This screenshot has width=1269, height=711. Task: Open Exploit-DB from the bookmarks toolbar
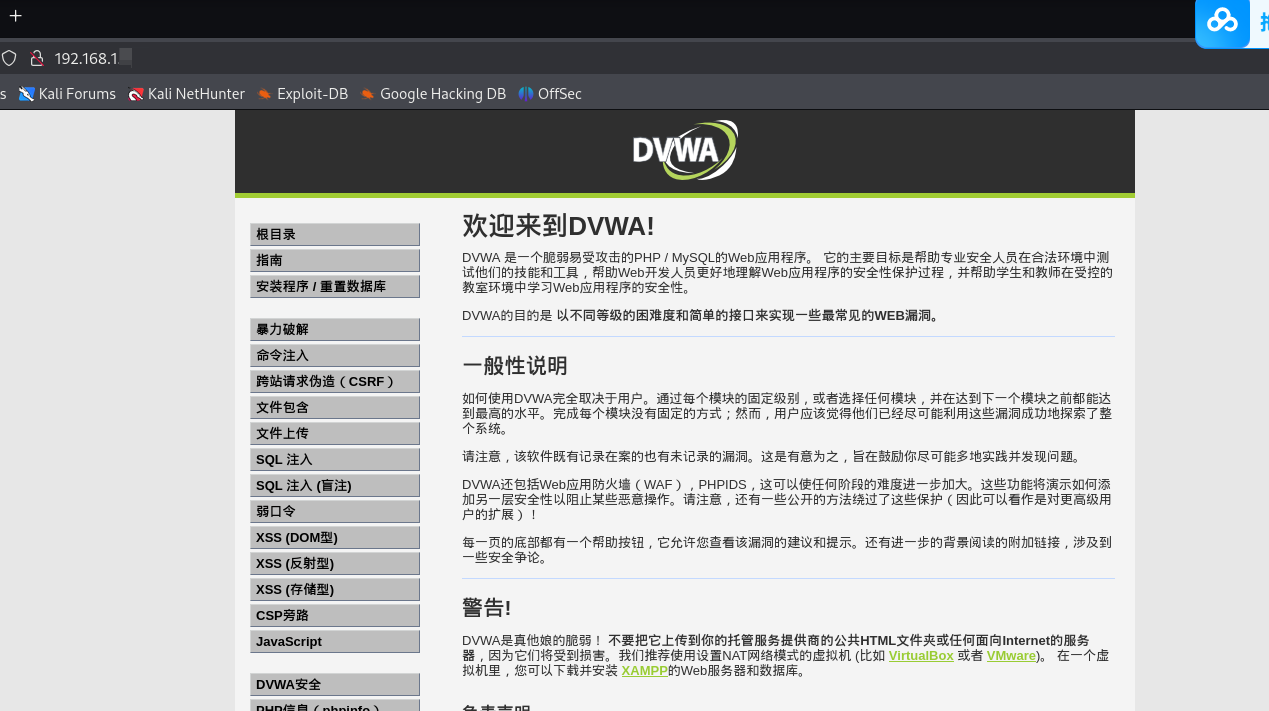pyautogui.click(x=265, y=93)
